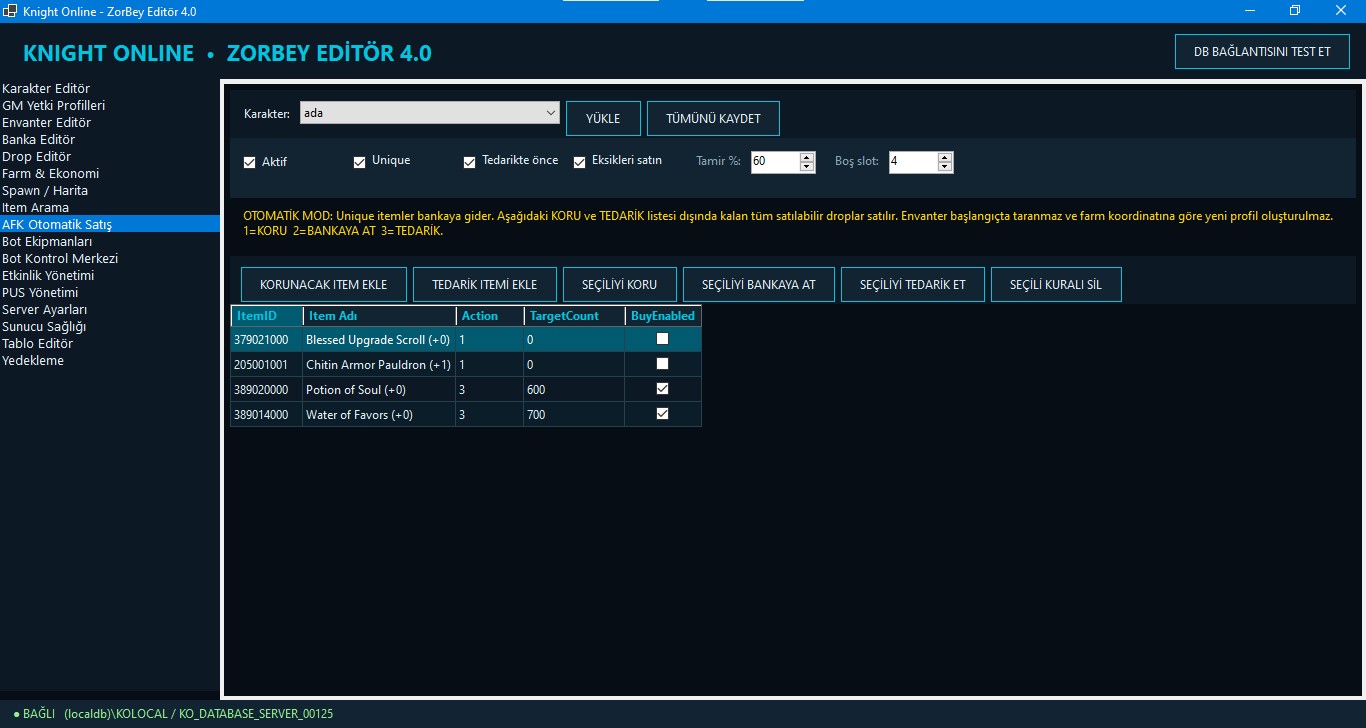Screen dimensions: 1366x728
Task: Click ItemID cell 389014000
Action: point(267,414)
